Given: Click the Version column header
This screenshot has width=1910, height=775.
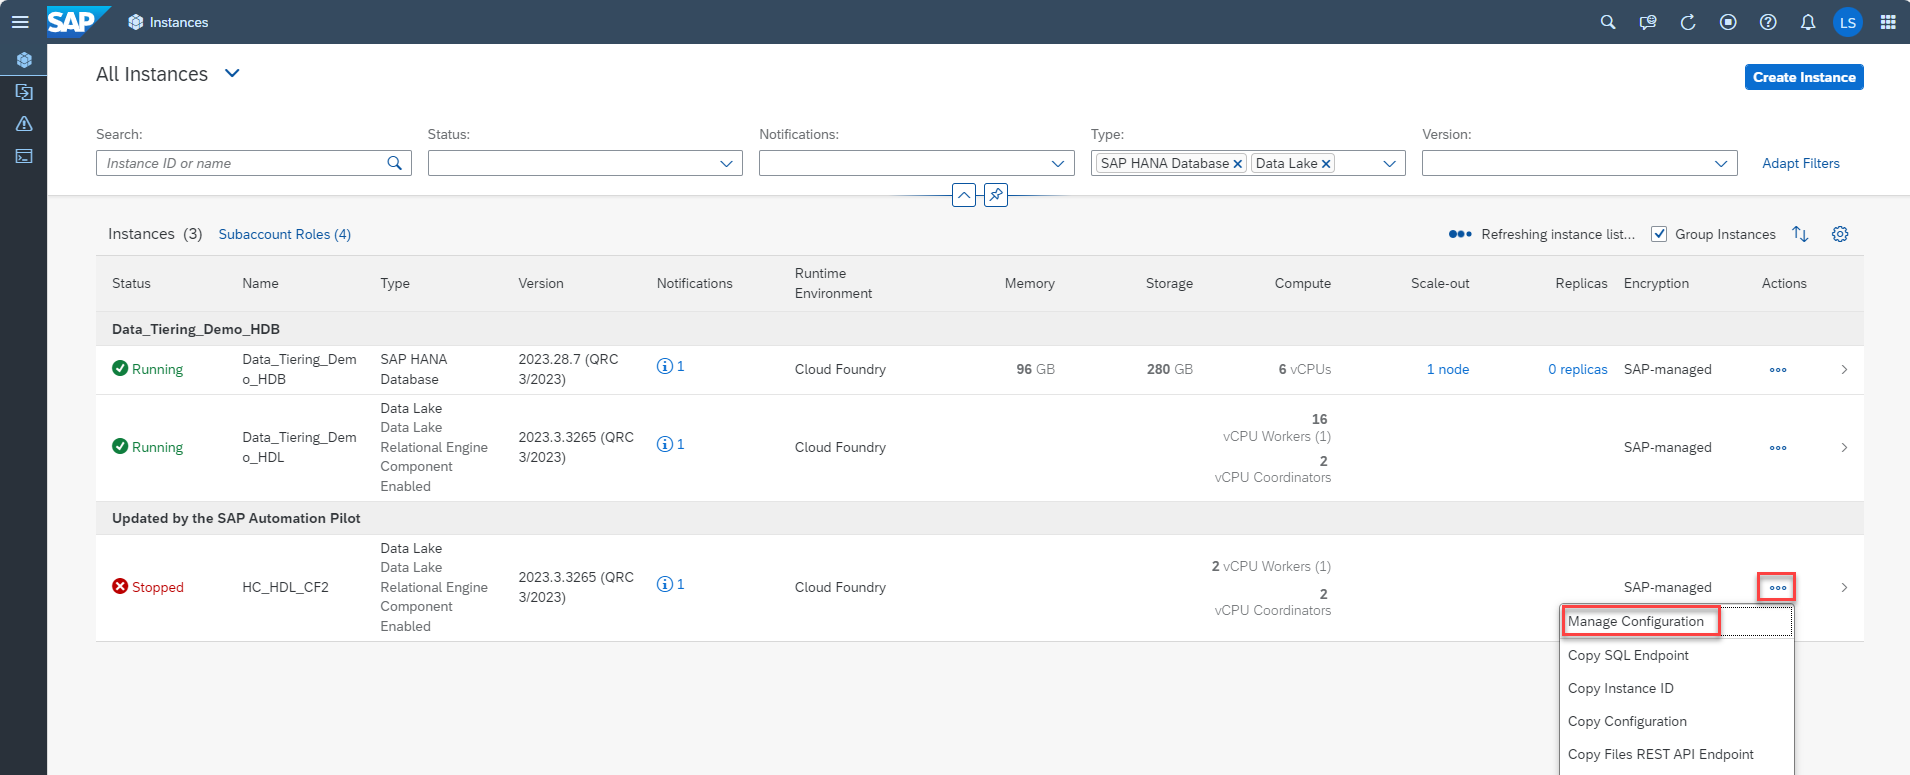Looking at the screenshot, I should [x=541, y=283].
